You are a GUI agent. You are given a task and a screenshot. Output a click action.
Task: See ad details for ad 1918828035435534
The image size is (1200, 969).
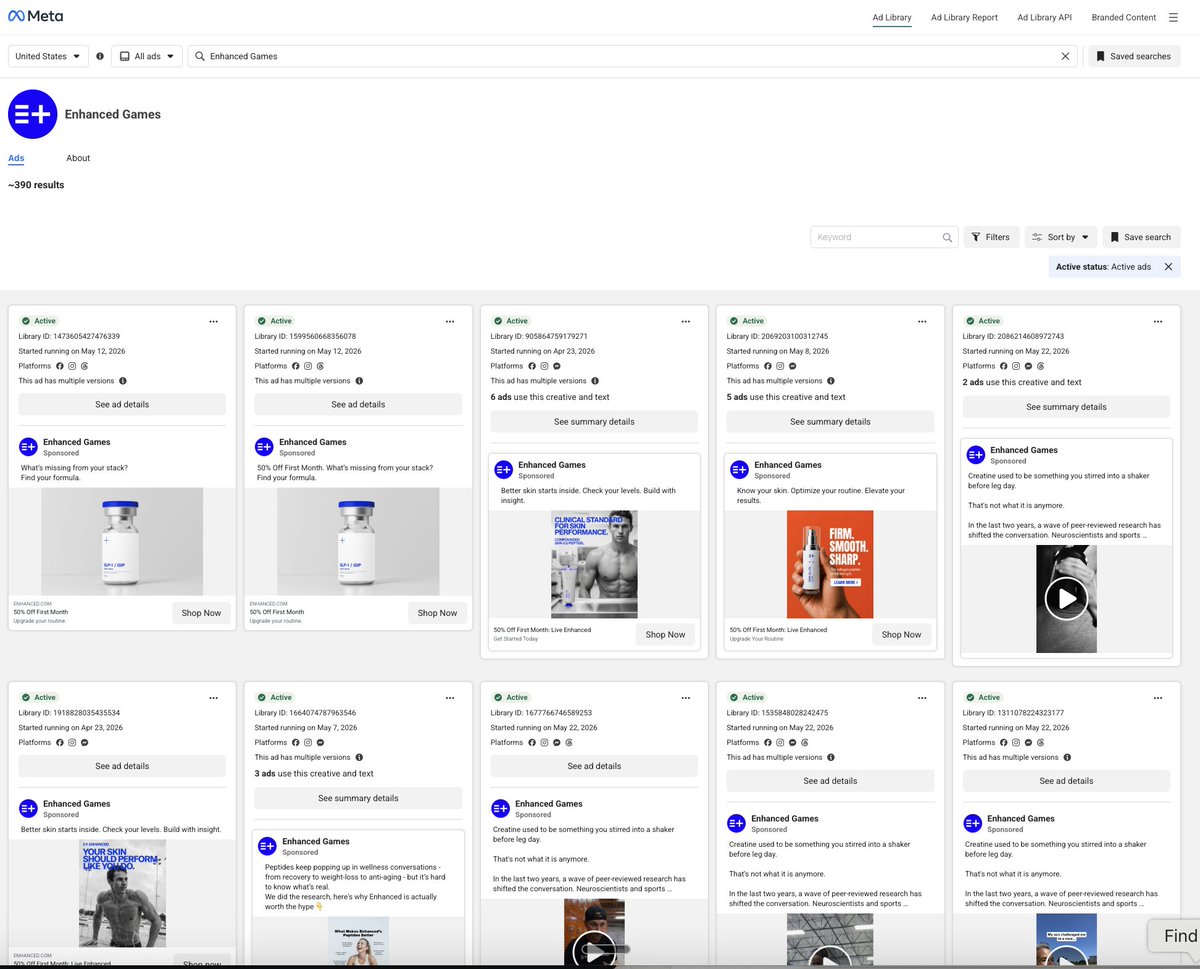(122, 766)
